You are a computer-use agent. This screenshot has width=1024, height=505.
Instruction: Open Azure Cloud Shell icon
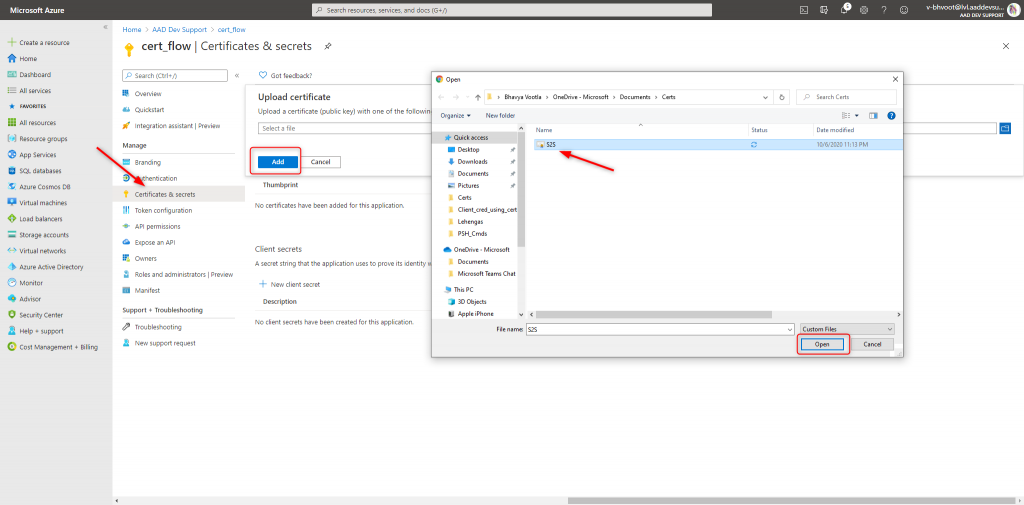click(x=805, y=10)
